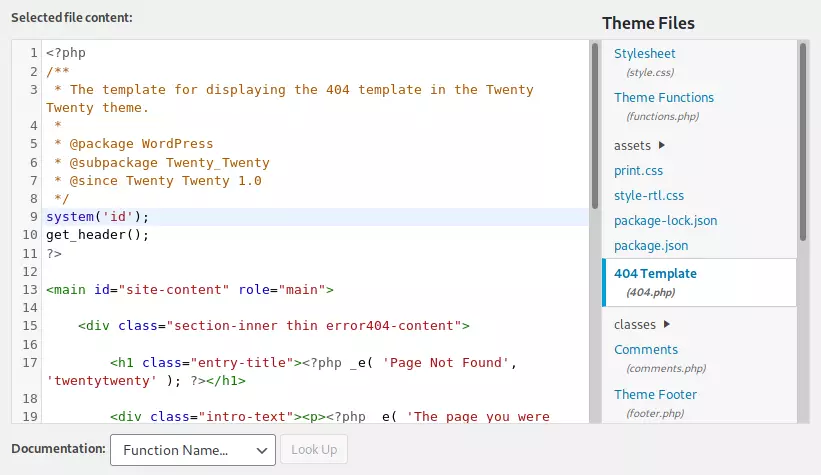Click the main site-content tag line

coord(190,290)
